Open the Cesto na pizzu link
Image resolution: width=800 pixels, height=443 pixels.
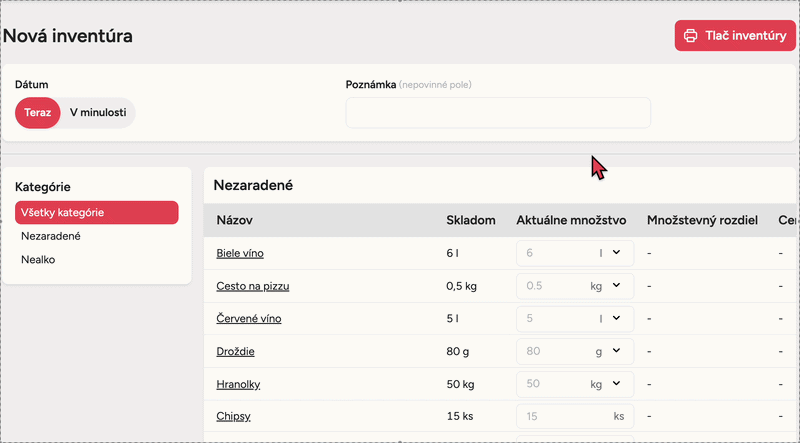(x=253, y=286)
